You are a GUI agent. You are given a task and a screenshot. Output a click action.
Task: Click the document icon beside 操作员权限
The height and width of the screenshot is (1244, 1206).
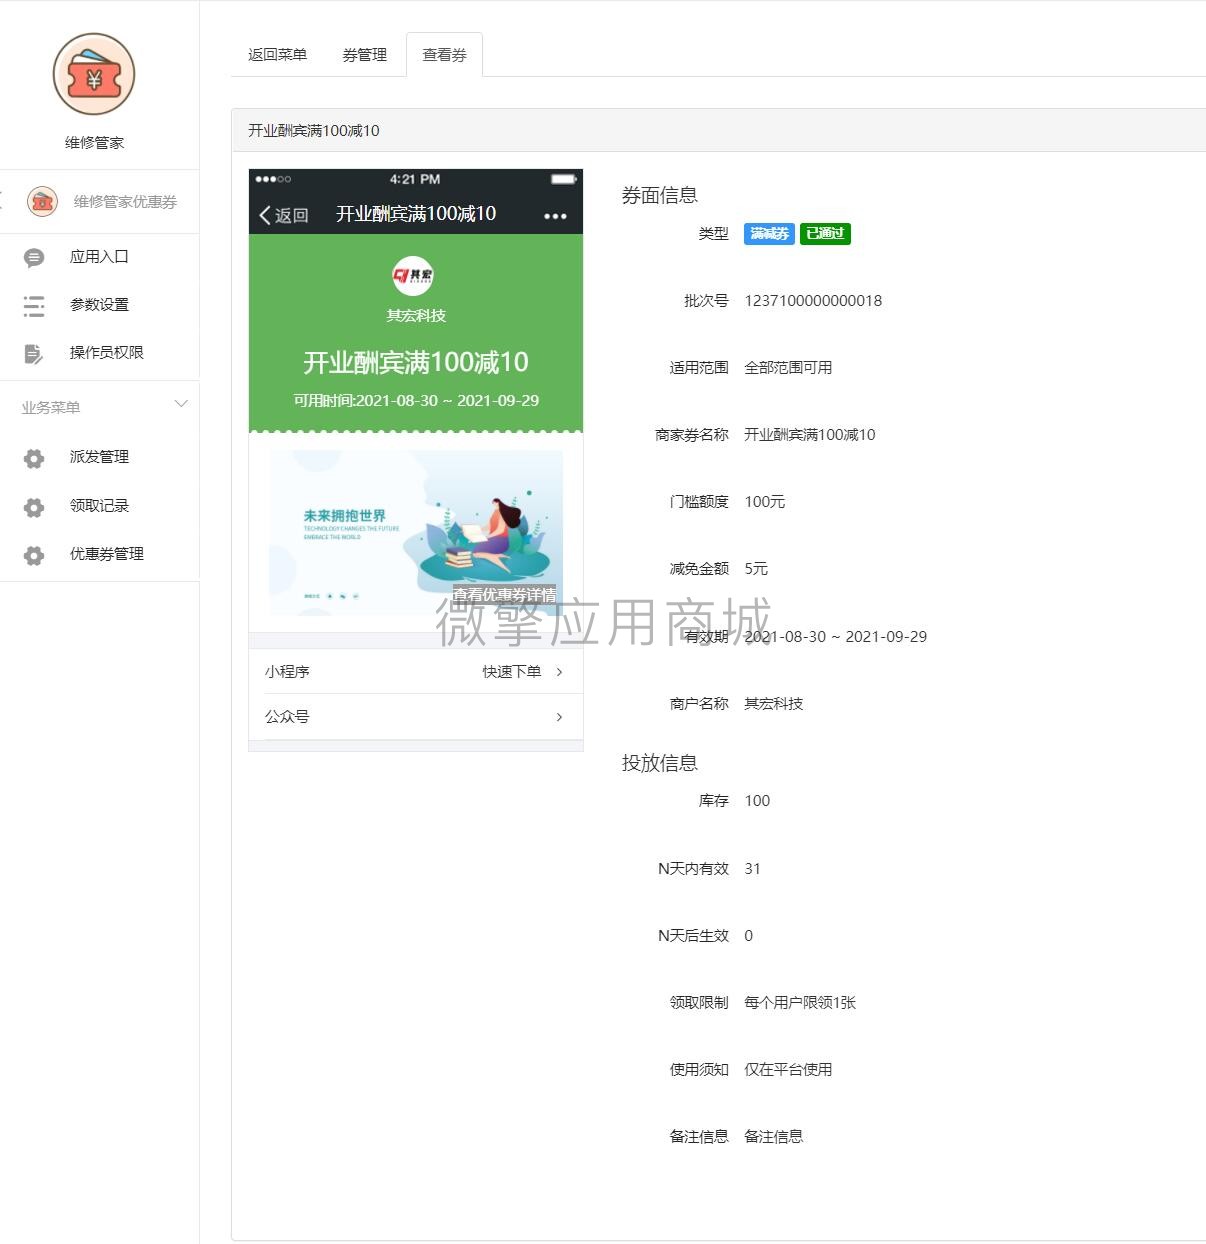pyautogui.click(x=34, y=353)
